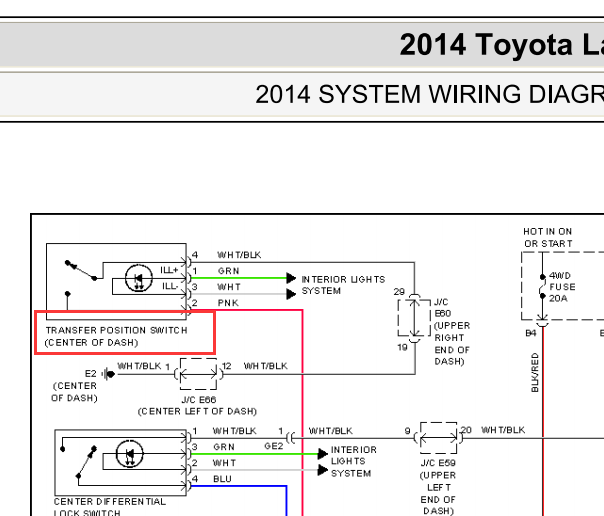Click the CENTER LEFT OF DASH text
The width and height of the screenshot is (604, 516).
point(197,412)
